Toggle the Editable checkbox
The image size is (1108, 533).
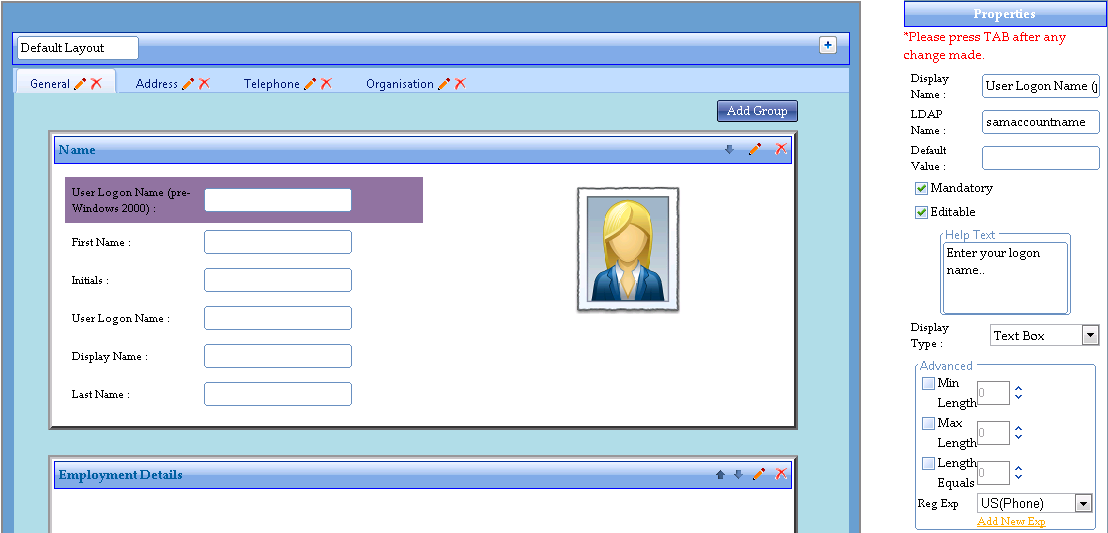[x=921, y=212]
